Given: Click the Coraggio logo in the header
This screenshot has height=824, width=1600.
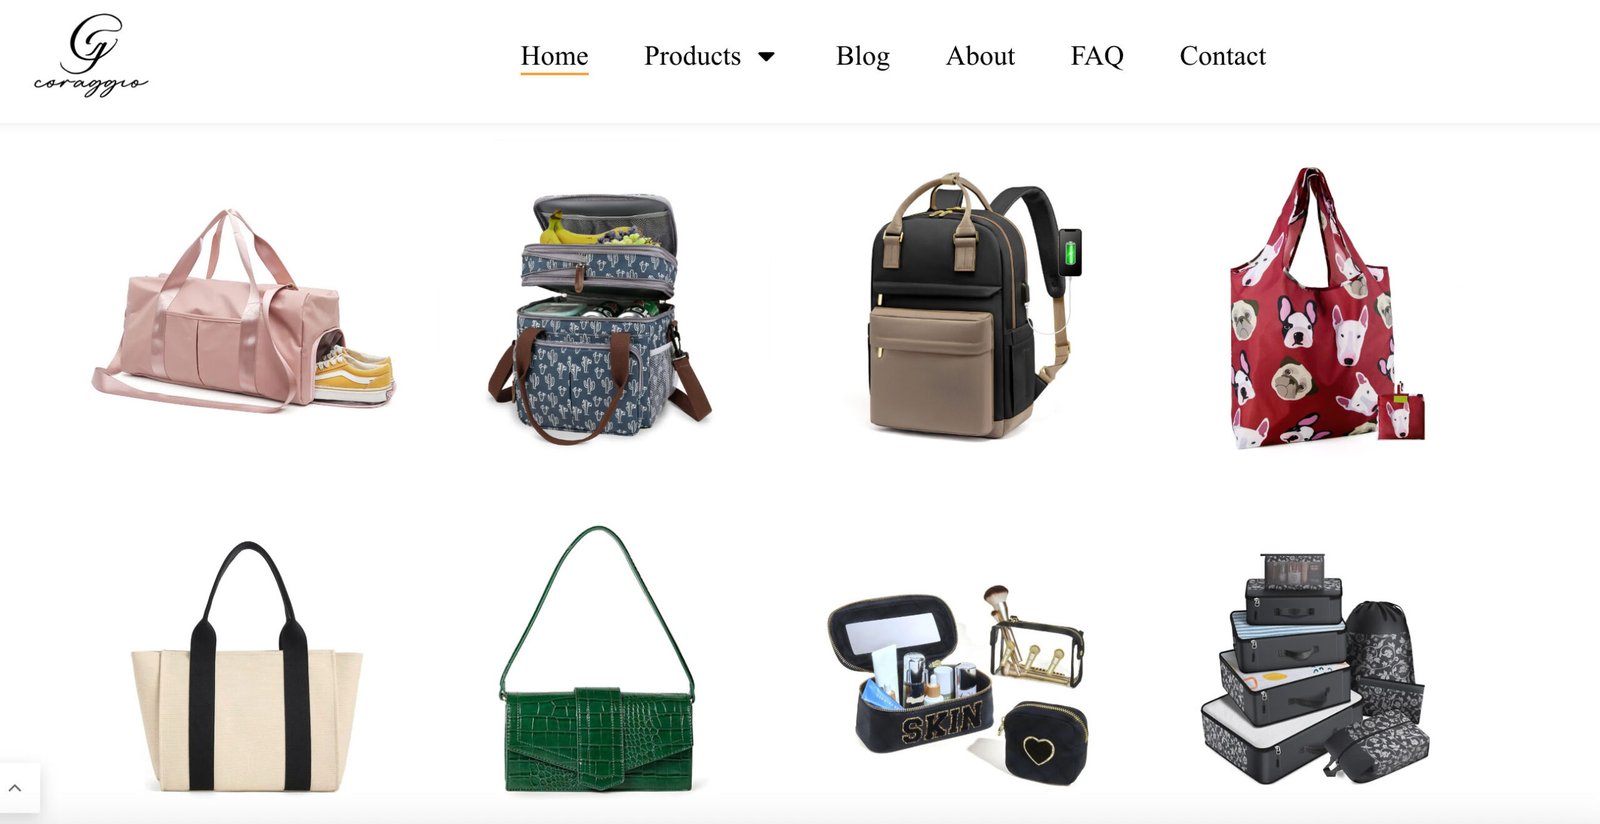Looking at the screenshot, I should tap(90, 56).
